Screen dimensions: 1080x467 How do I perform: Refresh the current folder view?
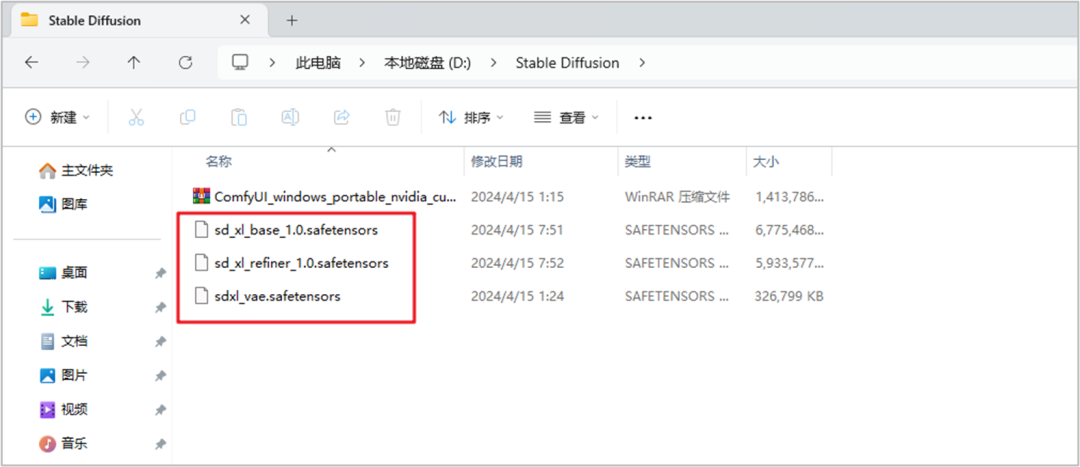[185, 63]
